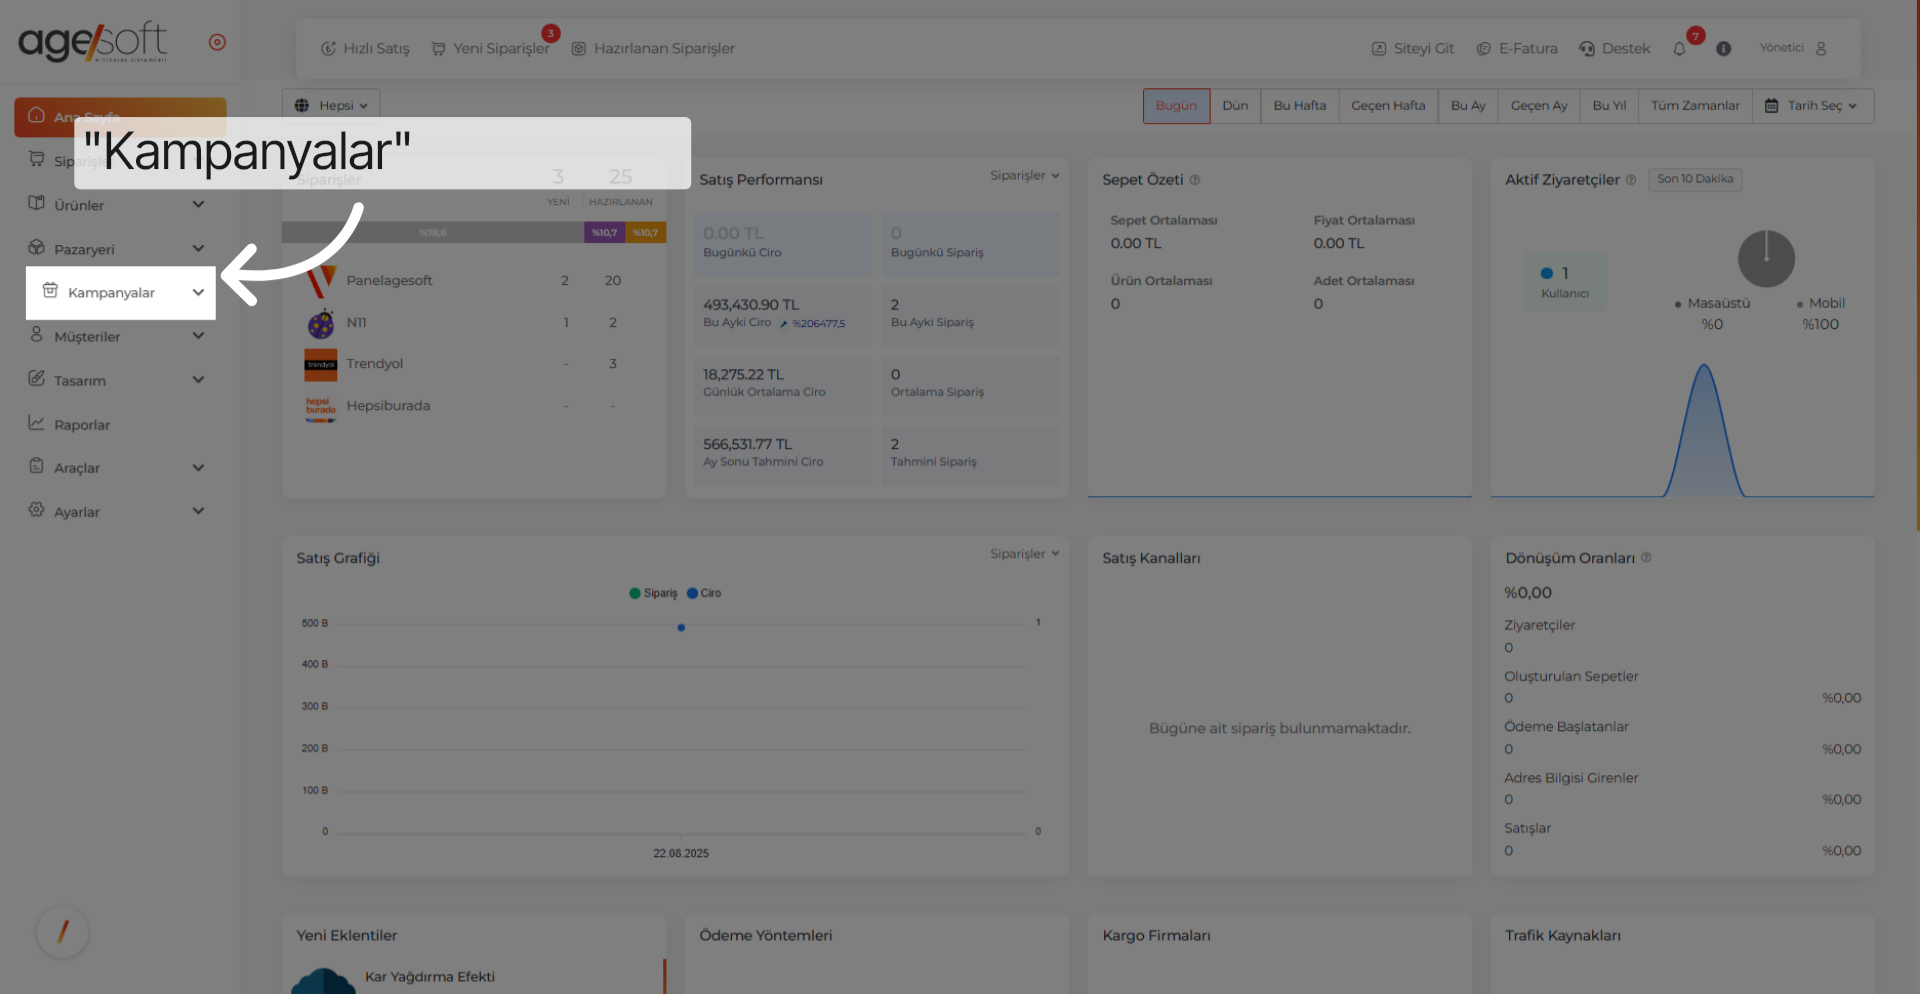Click Hepsiburada channel logo
Image resolution: width=1920 pixels, height=994 pixels.
coord(321,407)
